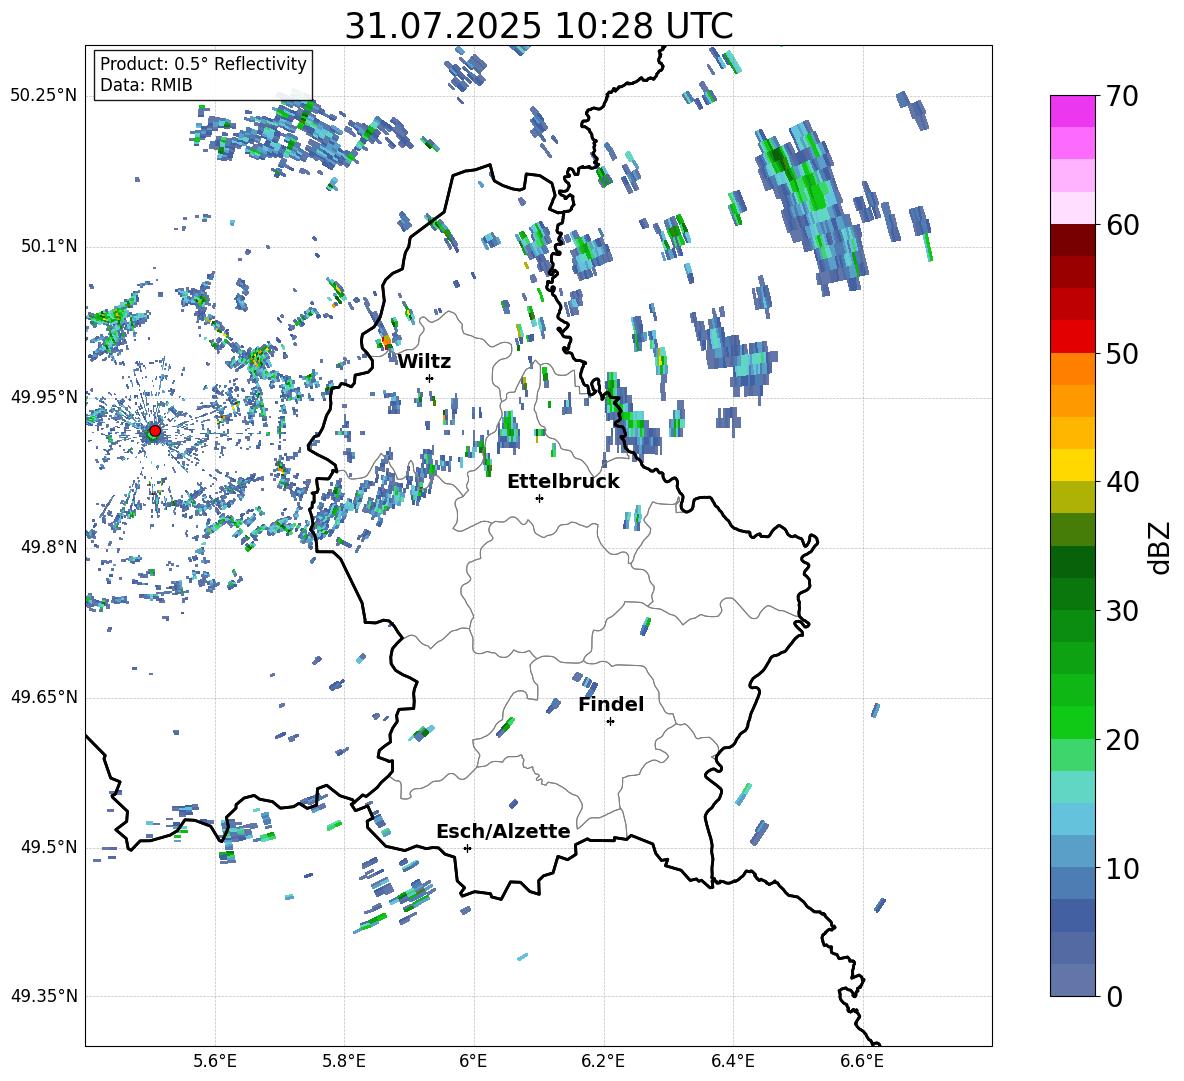1184x1081 pixels.
Task: Click the title 31.07.2025 10:28 UTC
Action: [x=539, y=26]
